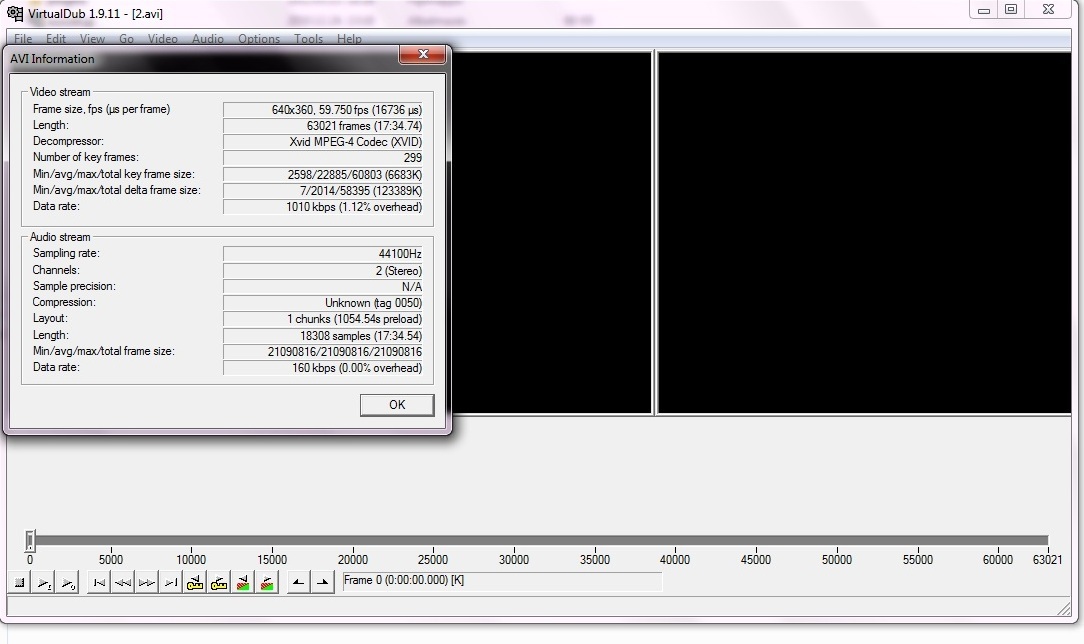Click the timeline position slider handle

tap(30, 540)
